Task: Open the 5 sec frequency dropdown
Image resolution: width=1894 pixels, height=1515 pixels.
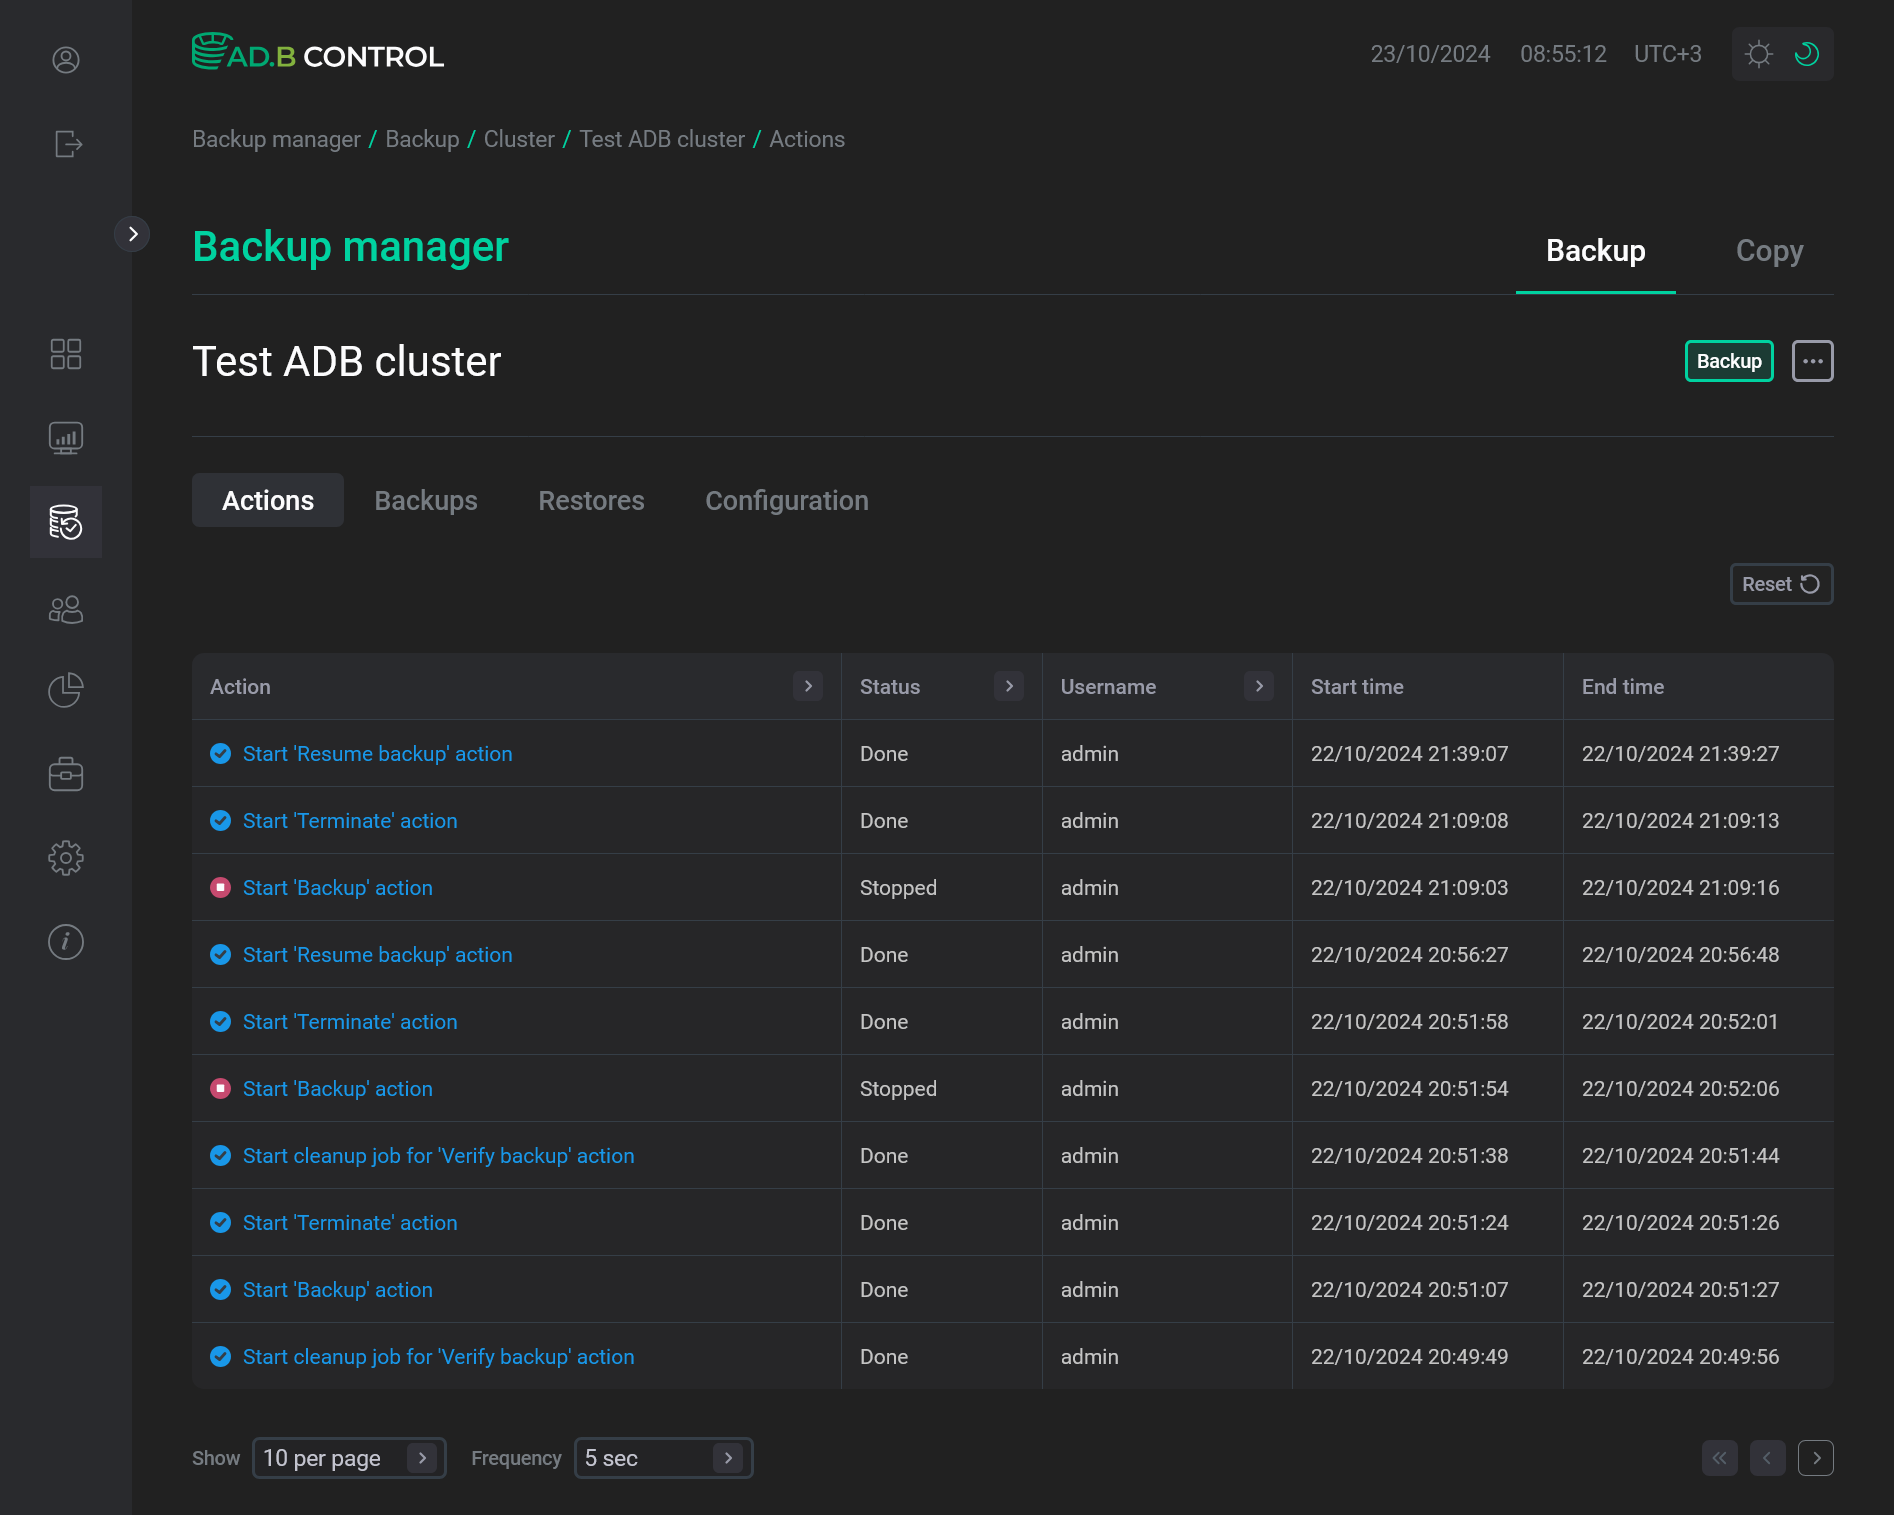Action: point(663,1458)
